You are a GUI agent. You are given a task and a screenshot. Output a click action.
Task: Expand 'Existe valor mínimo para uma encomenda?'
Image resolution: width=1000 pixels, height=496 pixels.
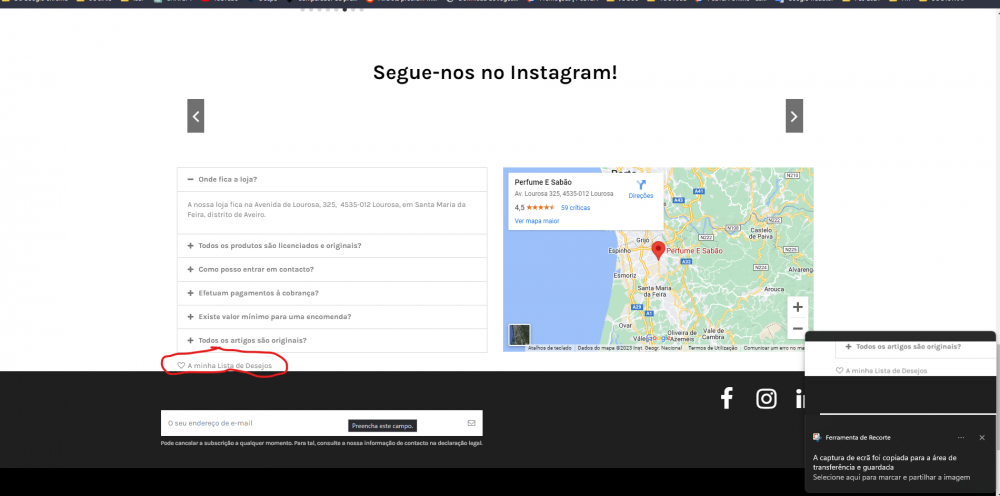(x=332, y=316)
